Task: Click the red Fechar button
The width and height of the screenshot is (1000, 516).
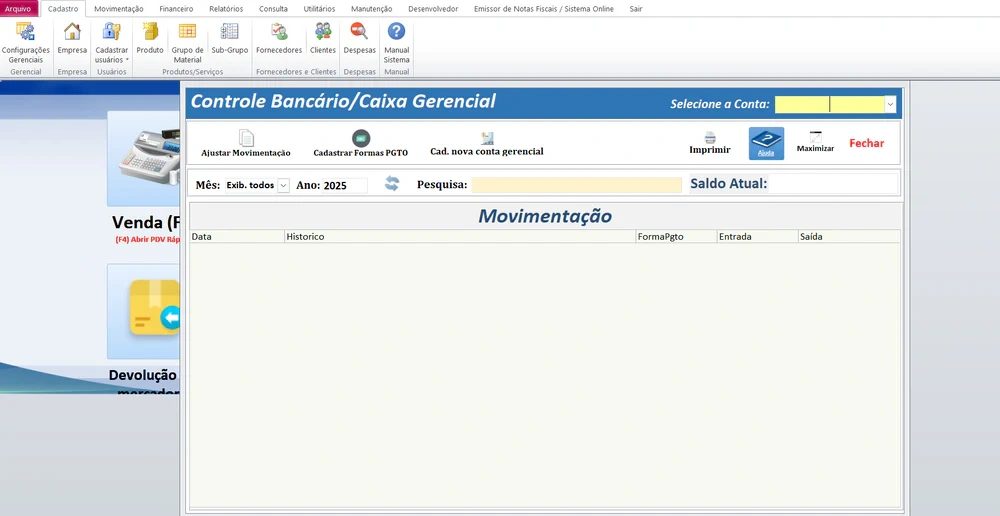Action: (866, 143)
